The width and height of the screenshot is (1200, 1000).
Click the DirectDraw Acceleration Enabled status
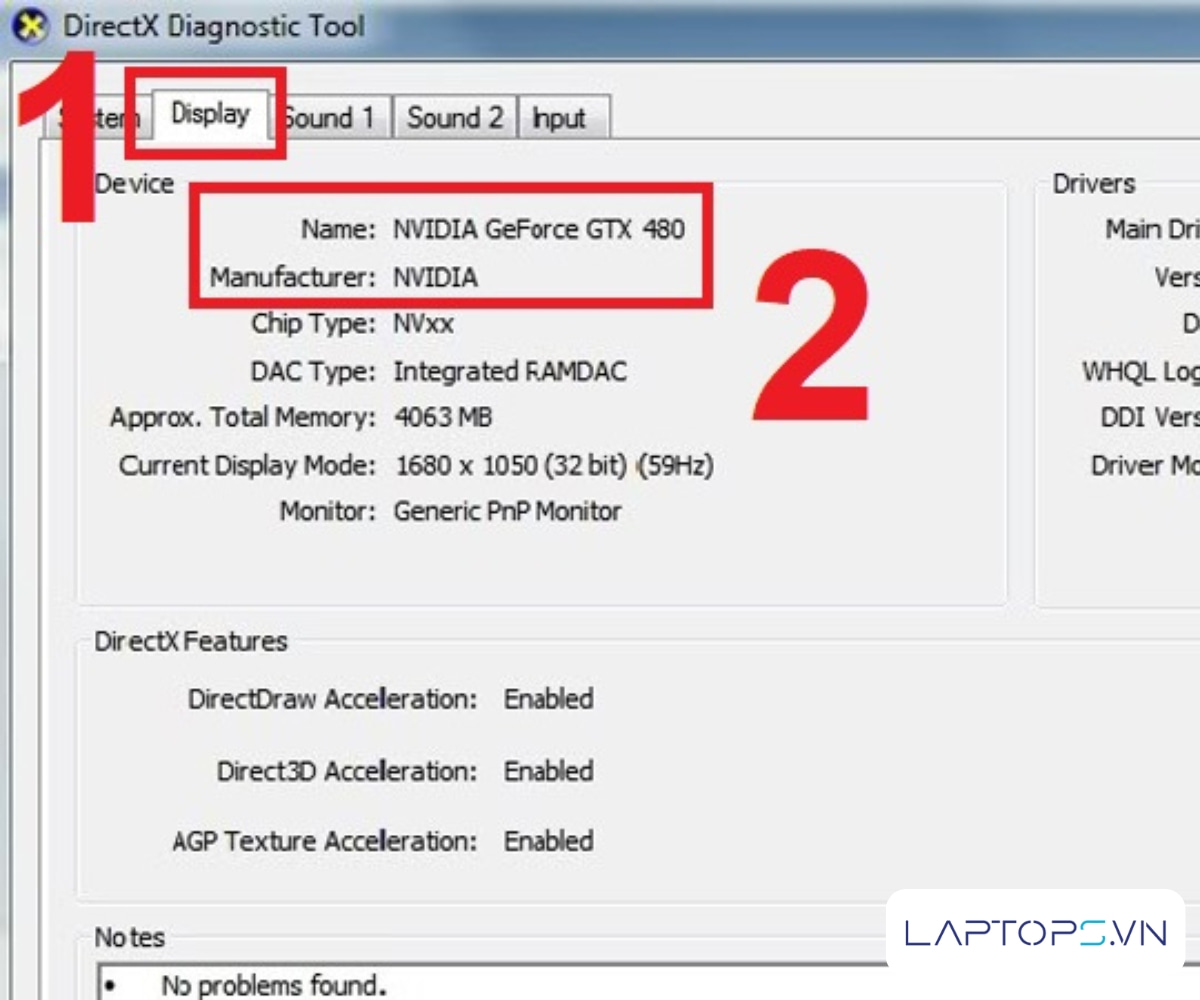click(x=548, y=698)
